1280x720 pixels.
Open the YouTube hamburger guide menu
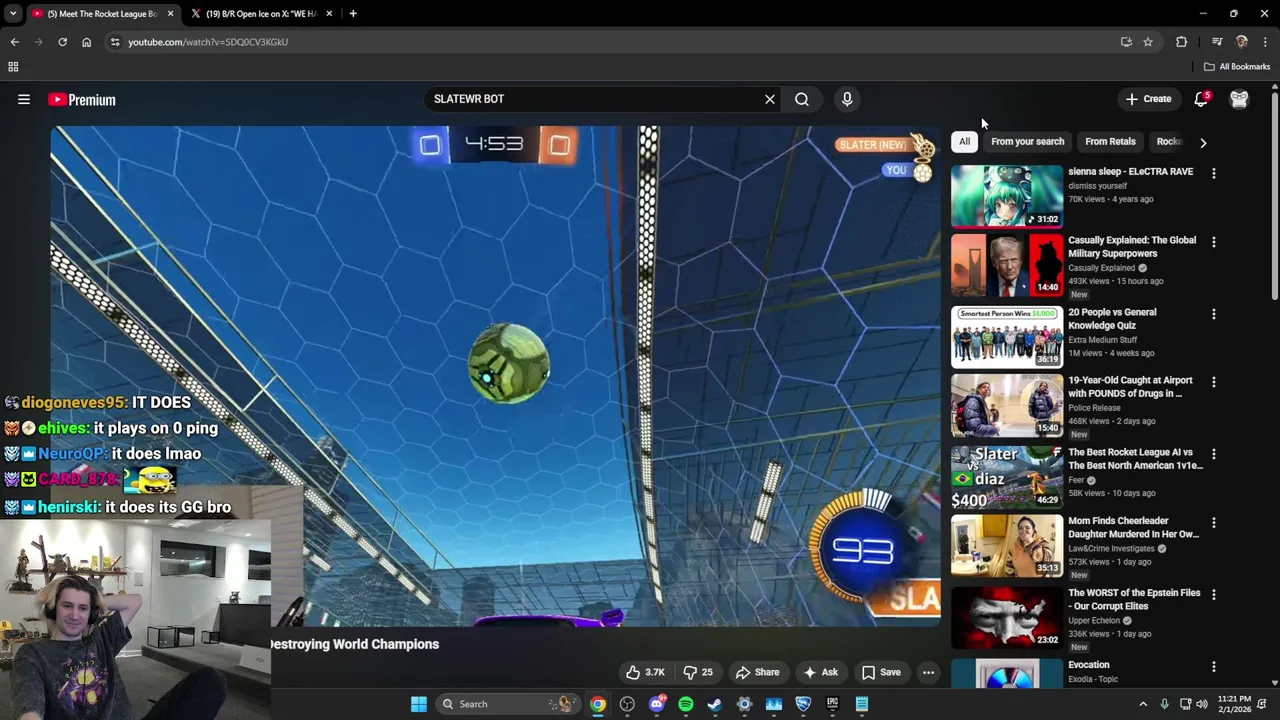point(24,99)
